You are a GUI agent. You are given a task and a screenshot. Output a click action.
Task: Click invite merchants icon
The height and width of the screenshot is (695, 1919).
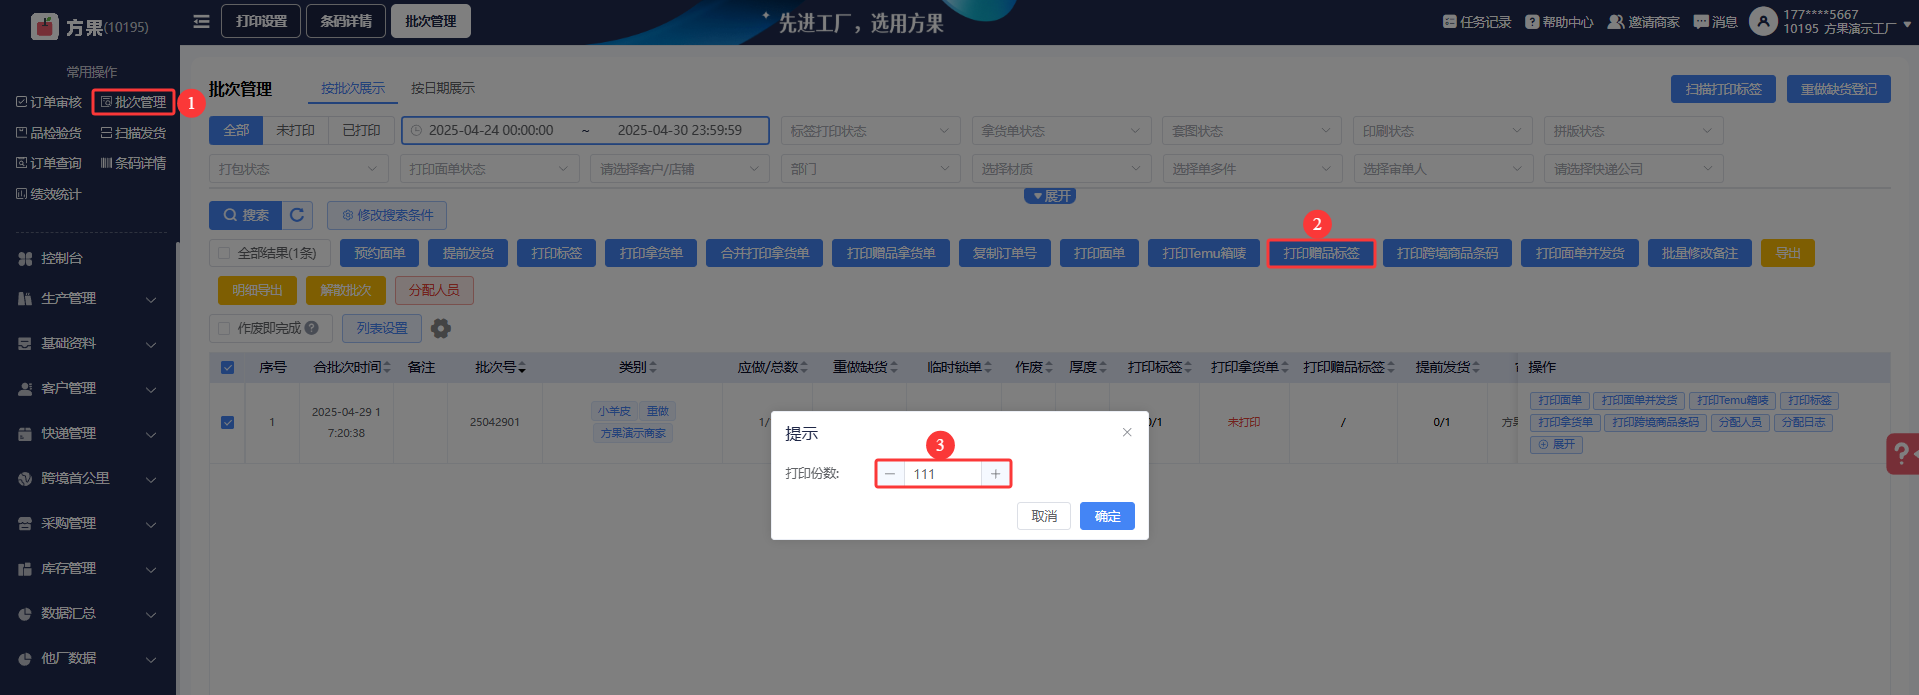point(1615,22)
